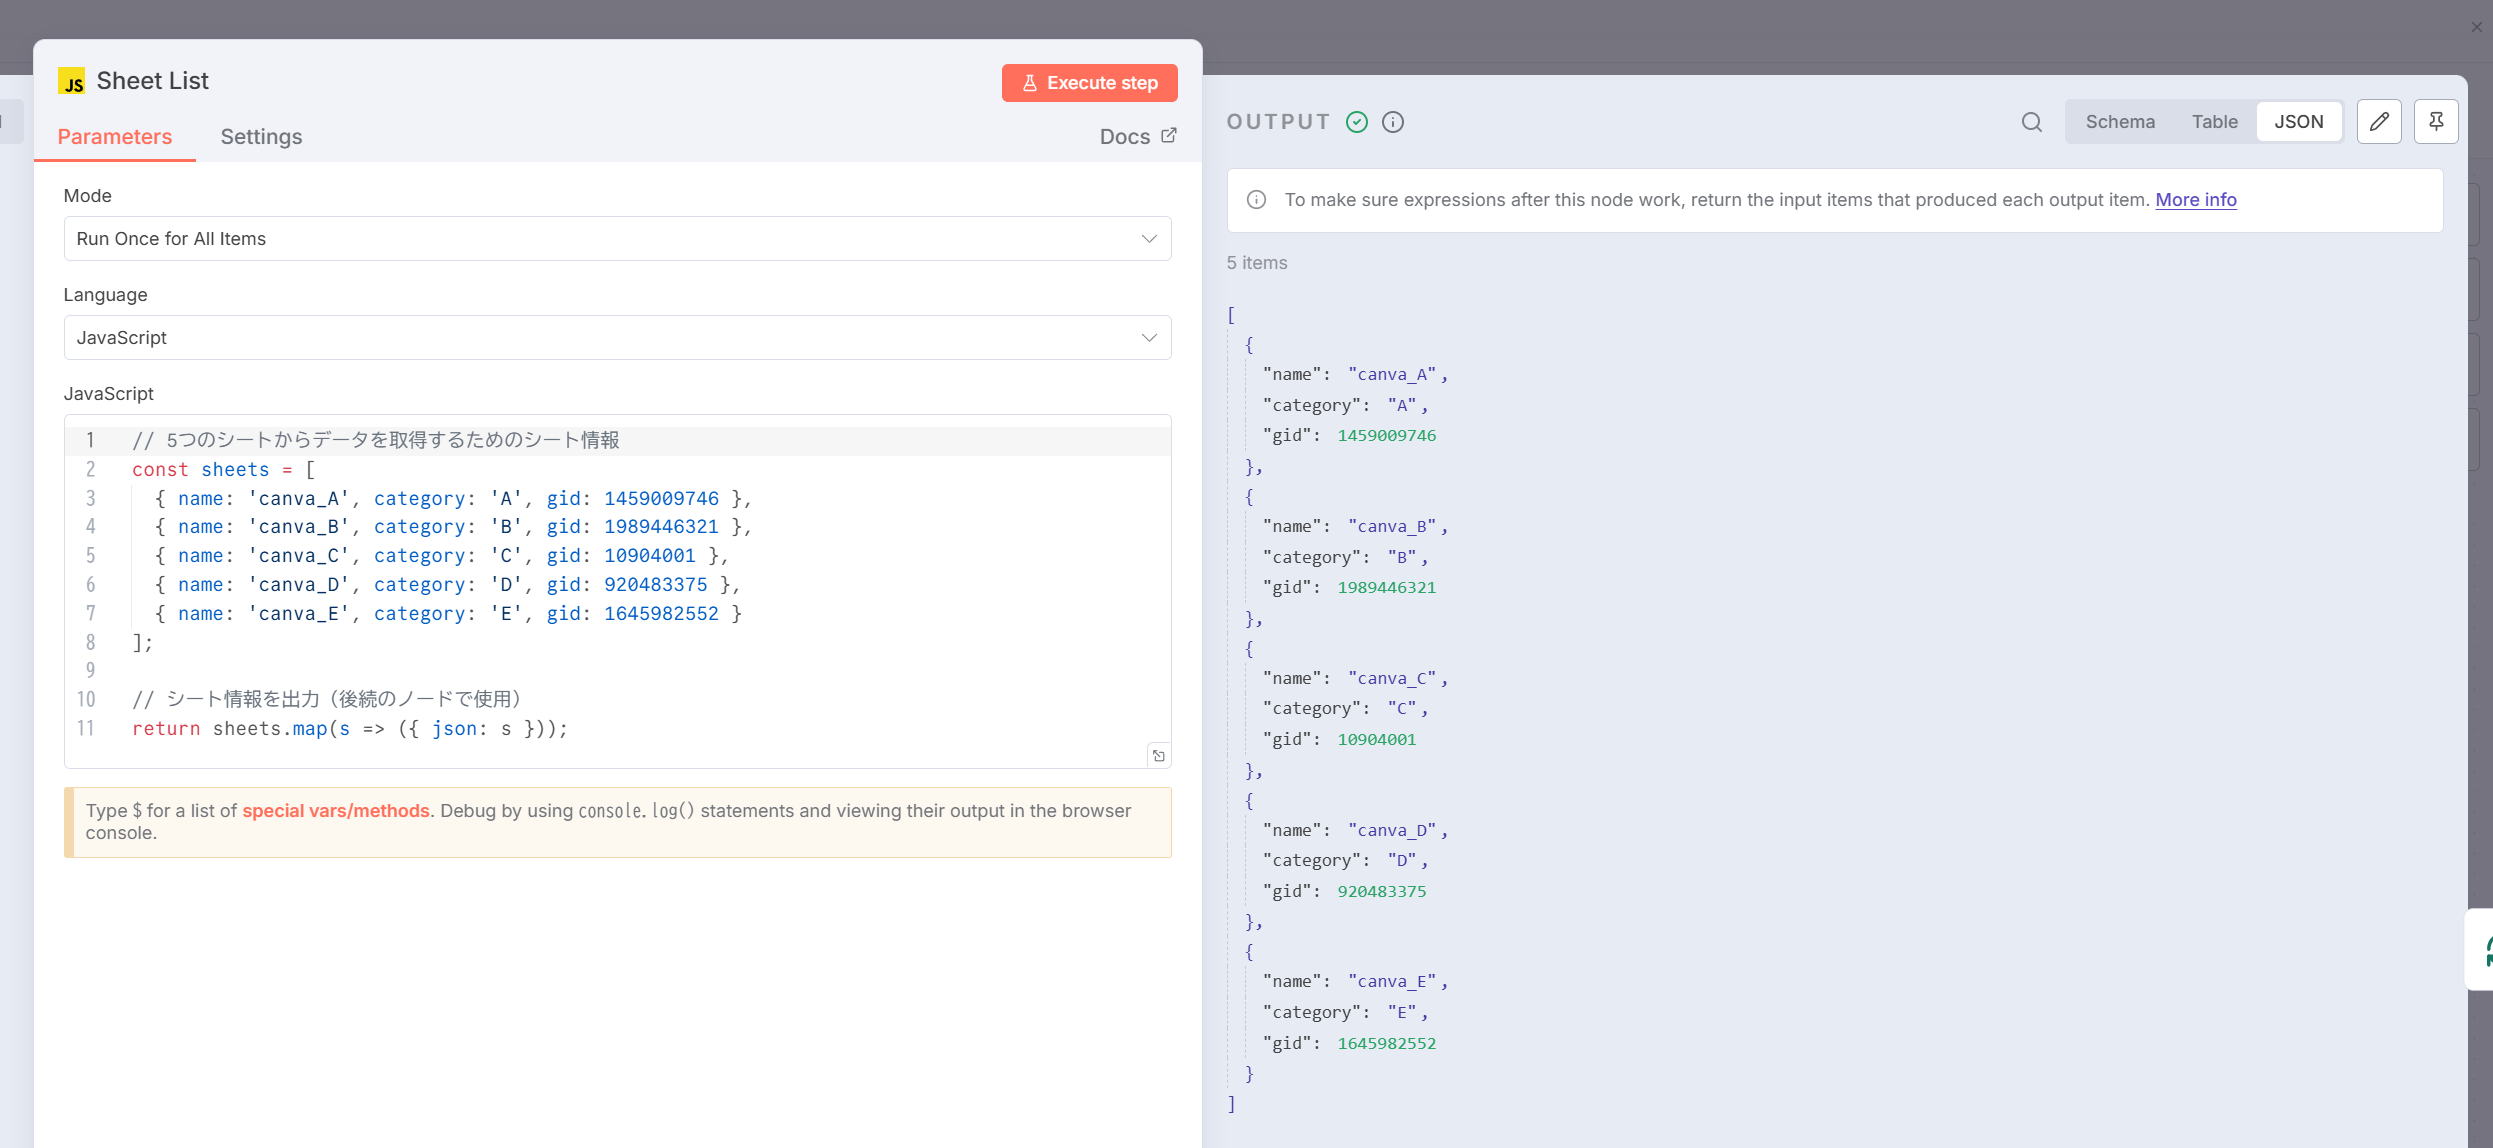Click the Mode dropdown chevron arrow
Screen dimensions: 2493x1148
(1149, 239)
